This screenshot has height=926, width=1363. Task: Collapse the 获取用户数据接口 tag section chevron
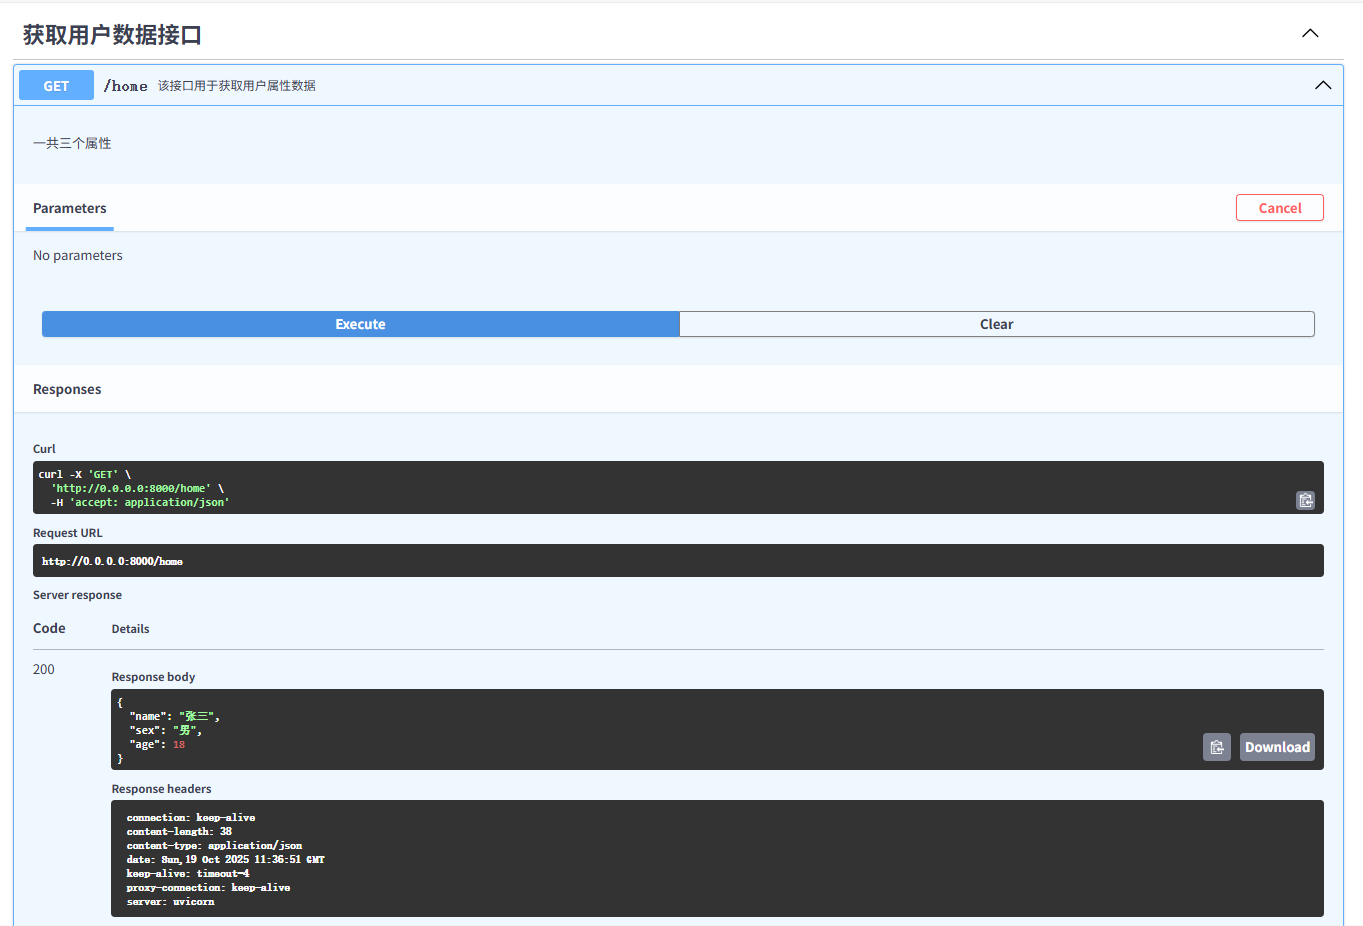pyautogui.click(x=1310, y=34)
